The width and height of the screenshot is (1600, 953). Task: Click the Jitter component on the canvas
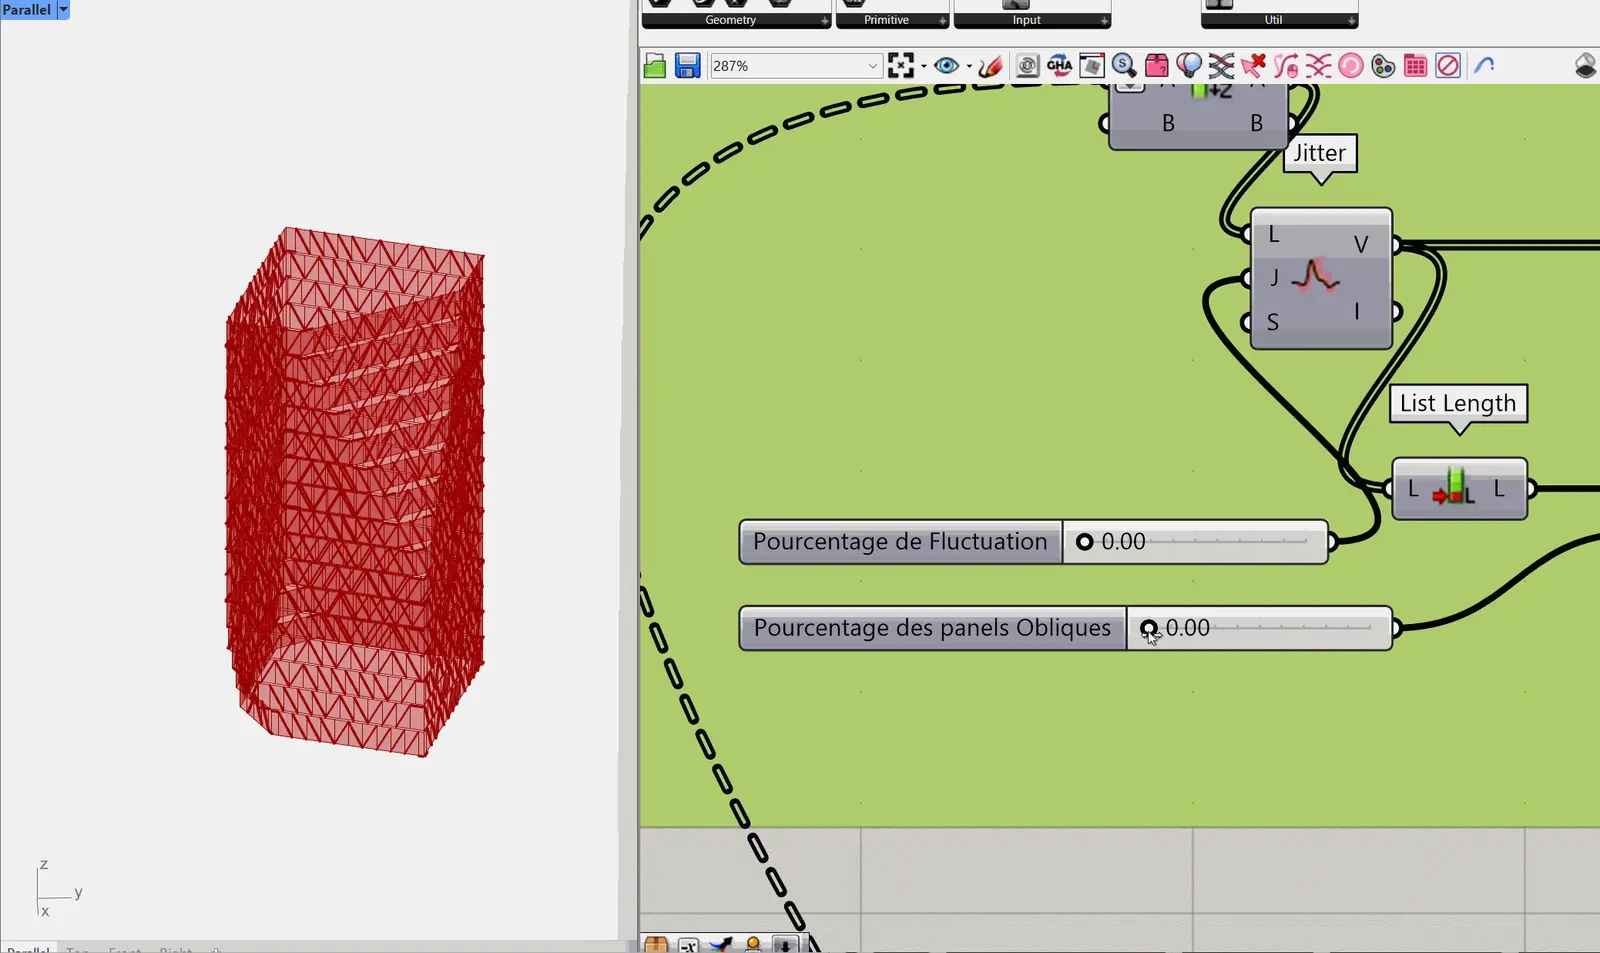pyautogui.click(x=1320, y=278)
